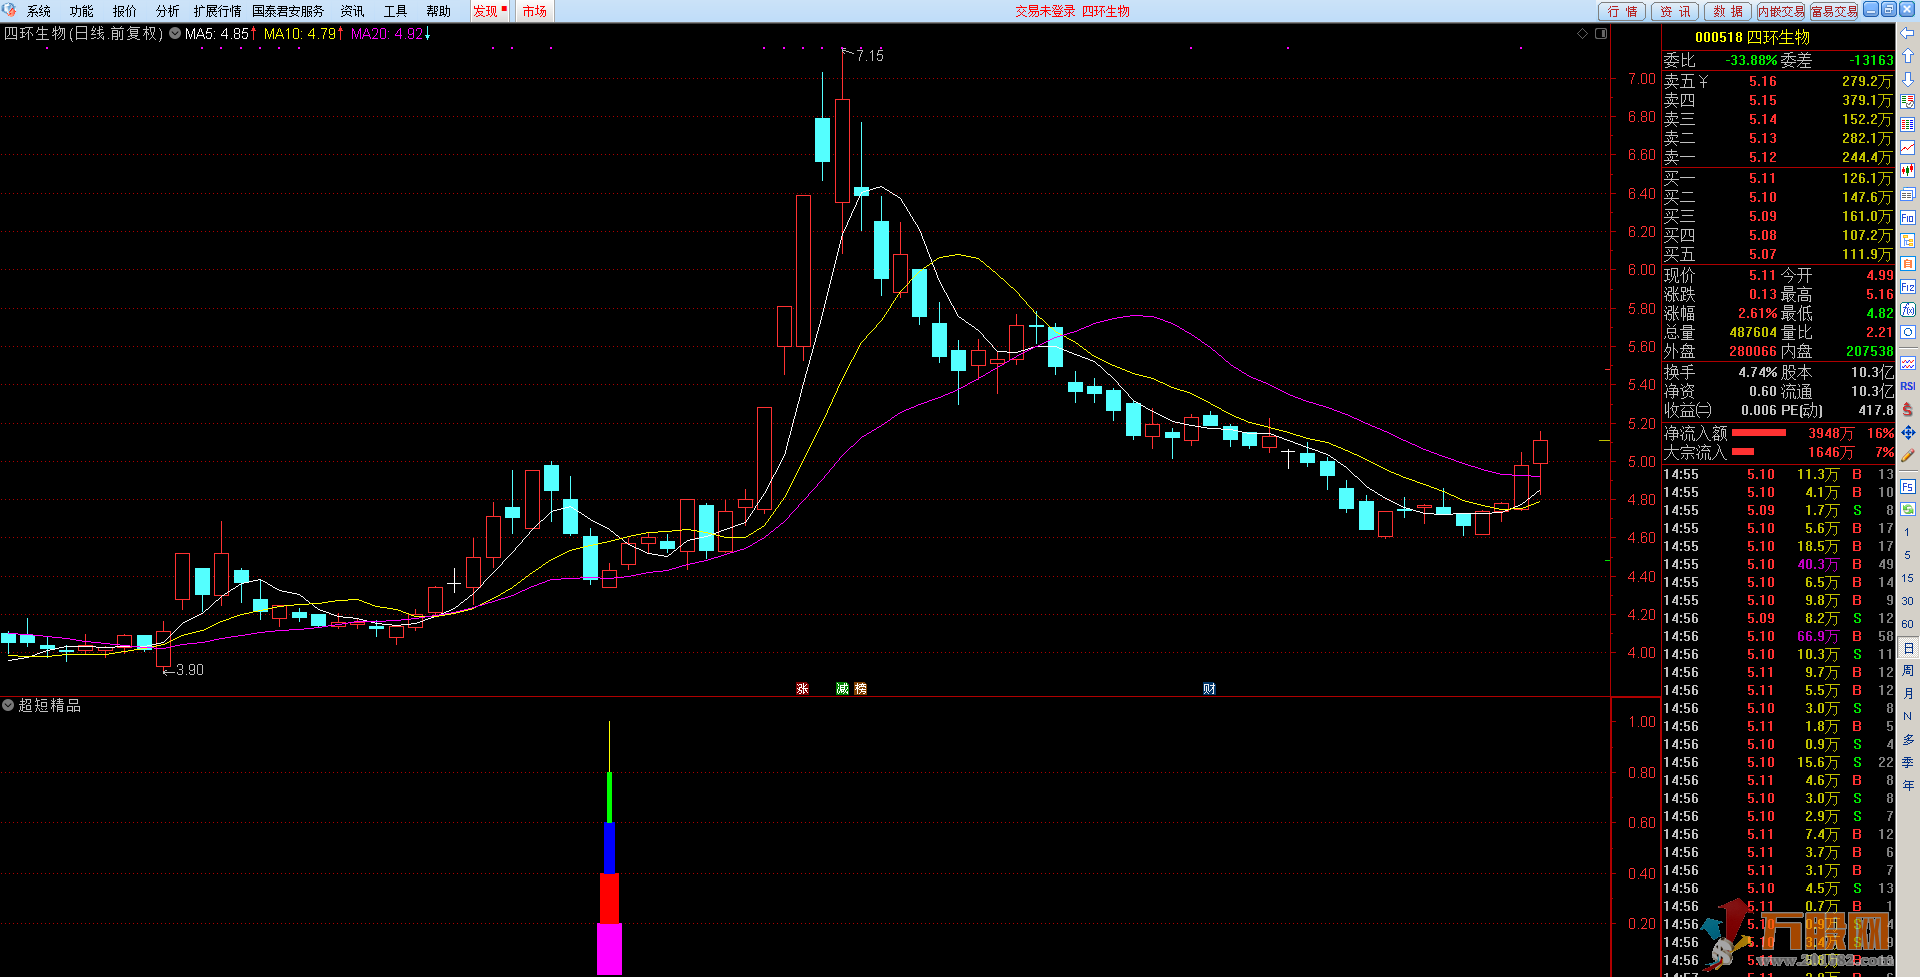Click the F5 chart switch icon

point(1908,487)
